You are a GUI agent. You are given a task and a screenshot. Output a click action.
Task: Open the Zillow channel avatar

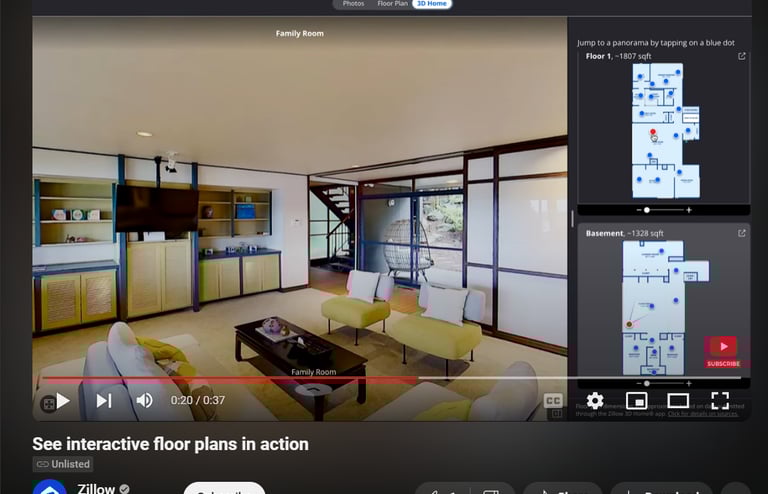coord(49,487)
